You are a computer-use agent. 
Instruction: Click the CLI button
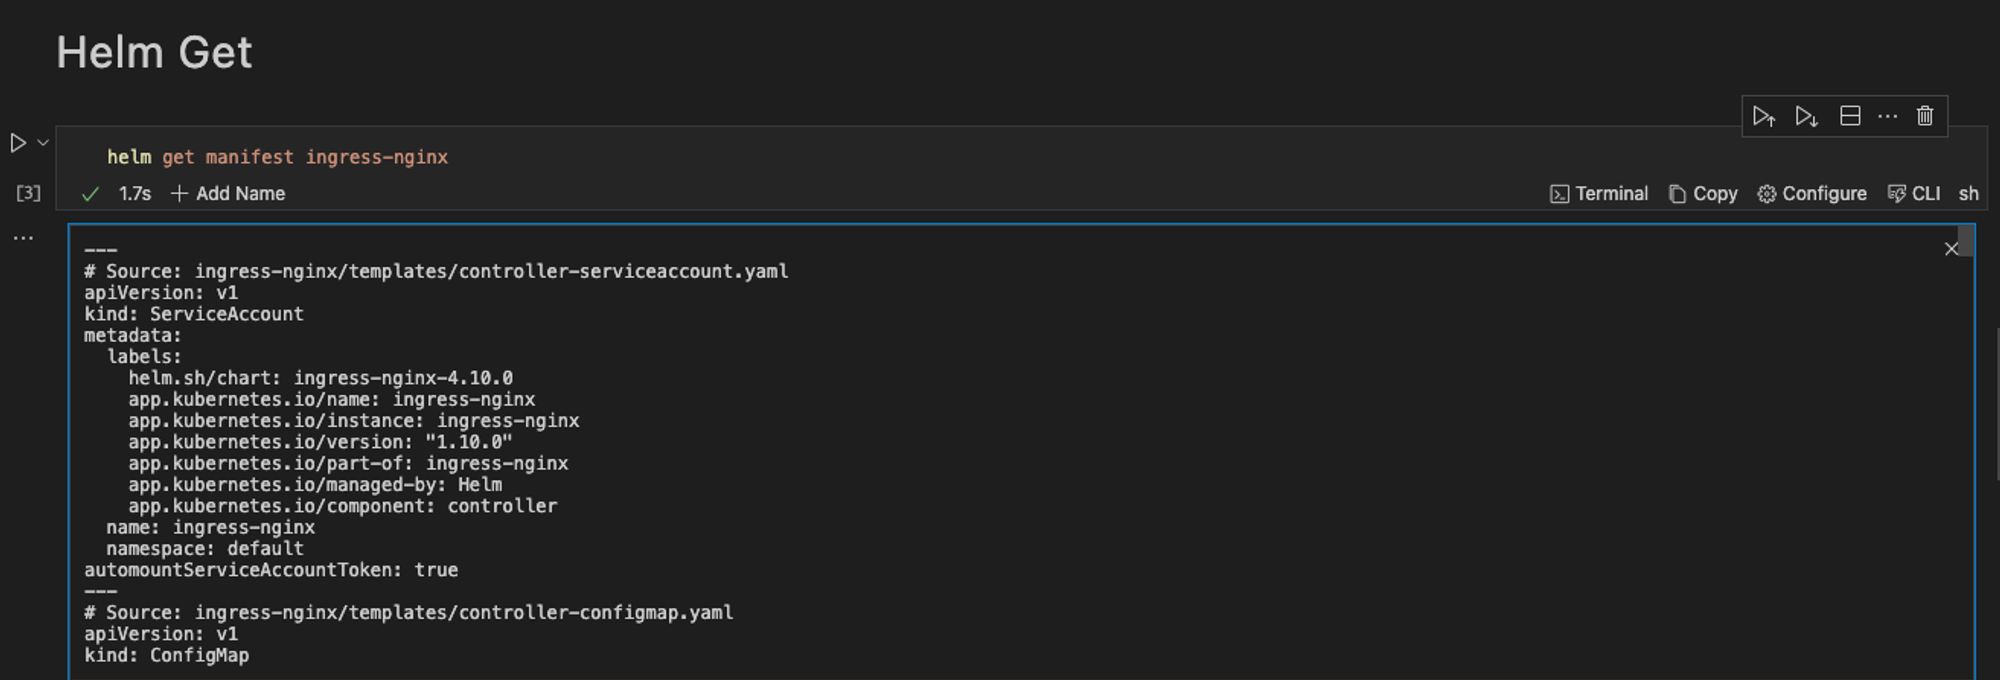[x=1914, y=194]
